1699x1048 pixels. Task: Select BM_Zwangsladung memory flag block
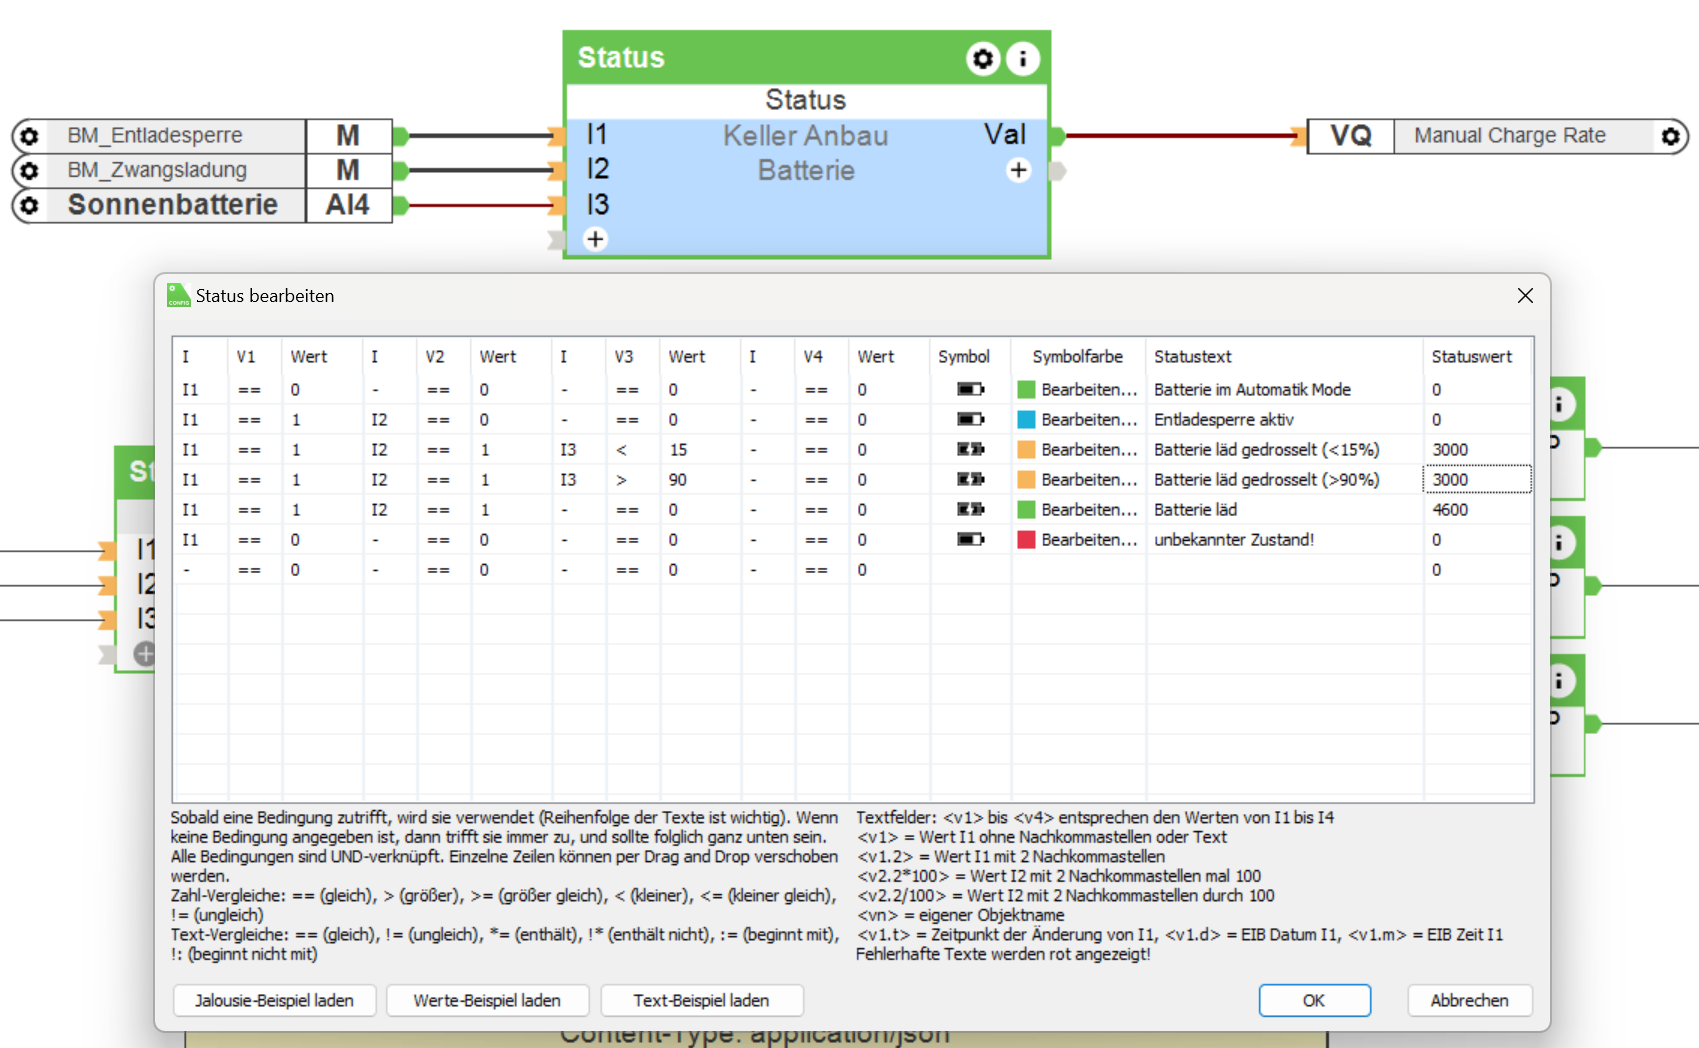click(x=201, y=171)
